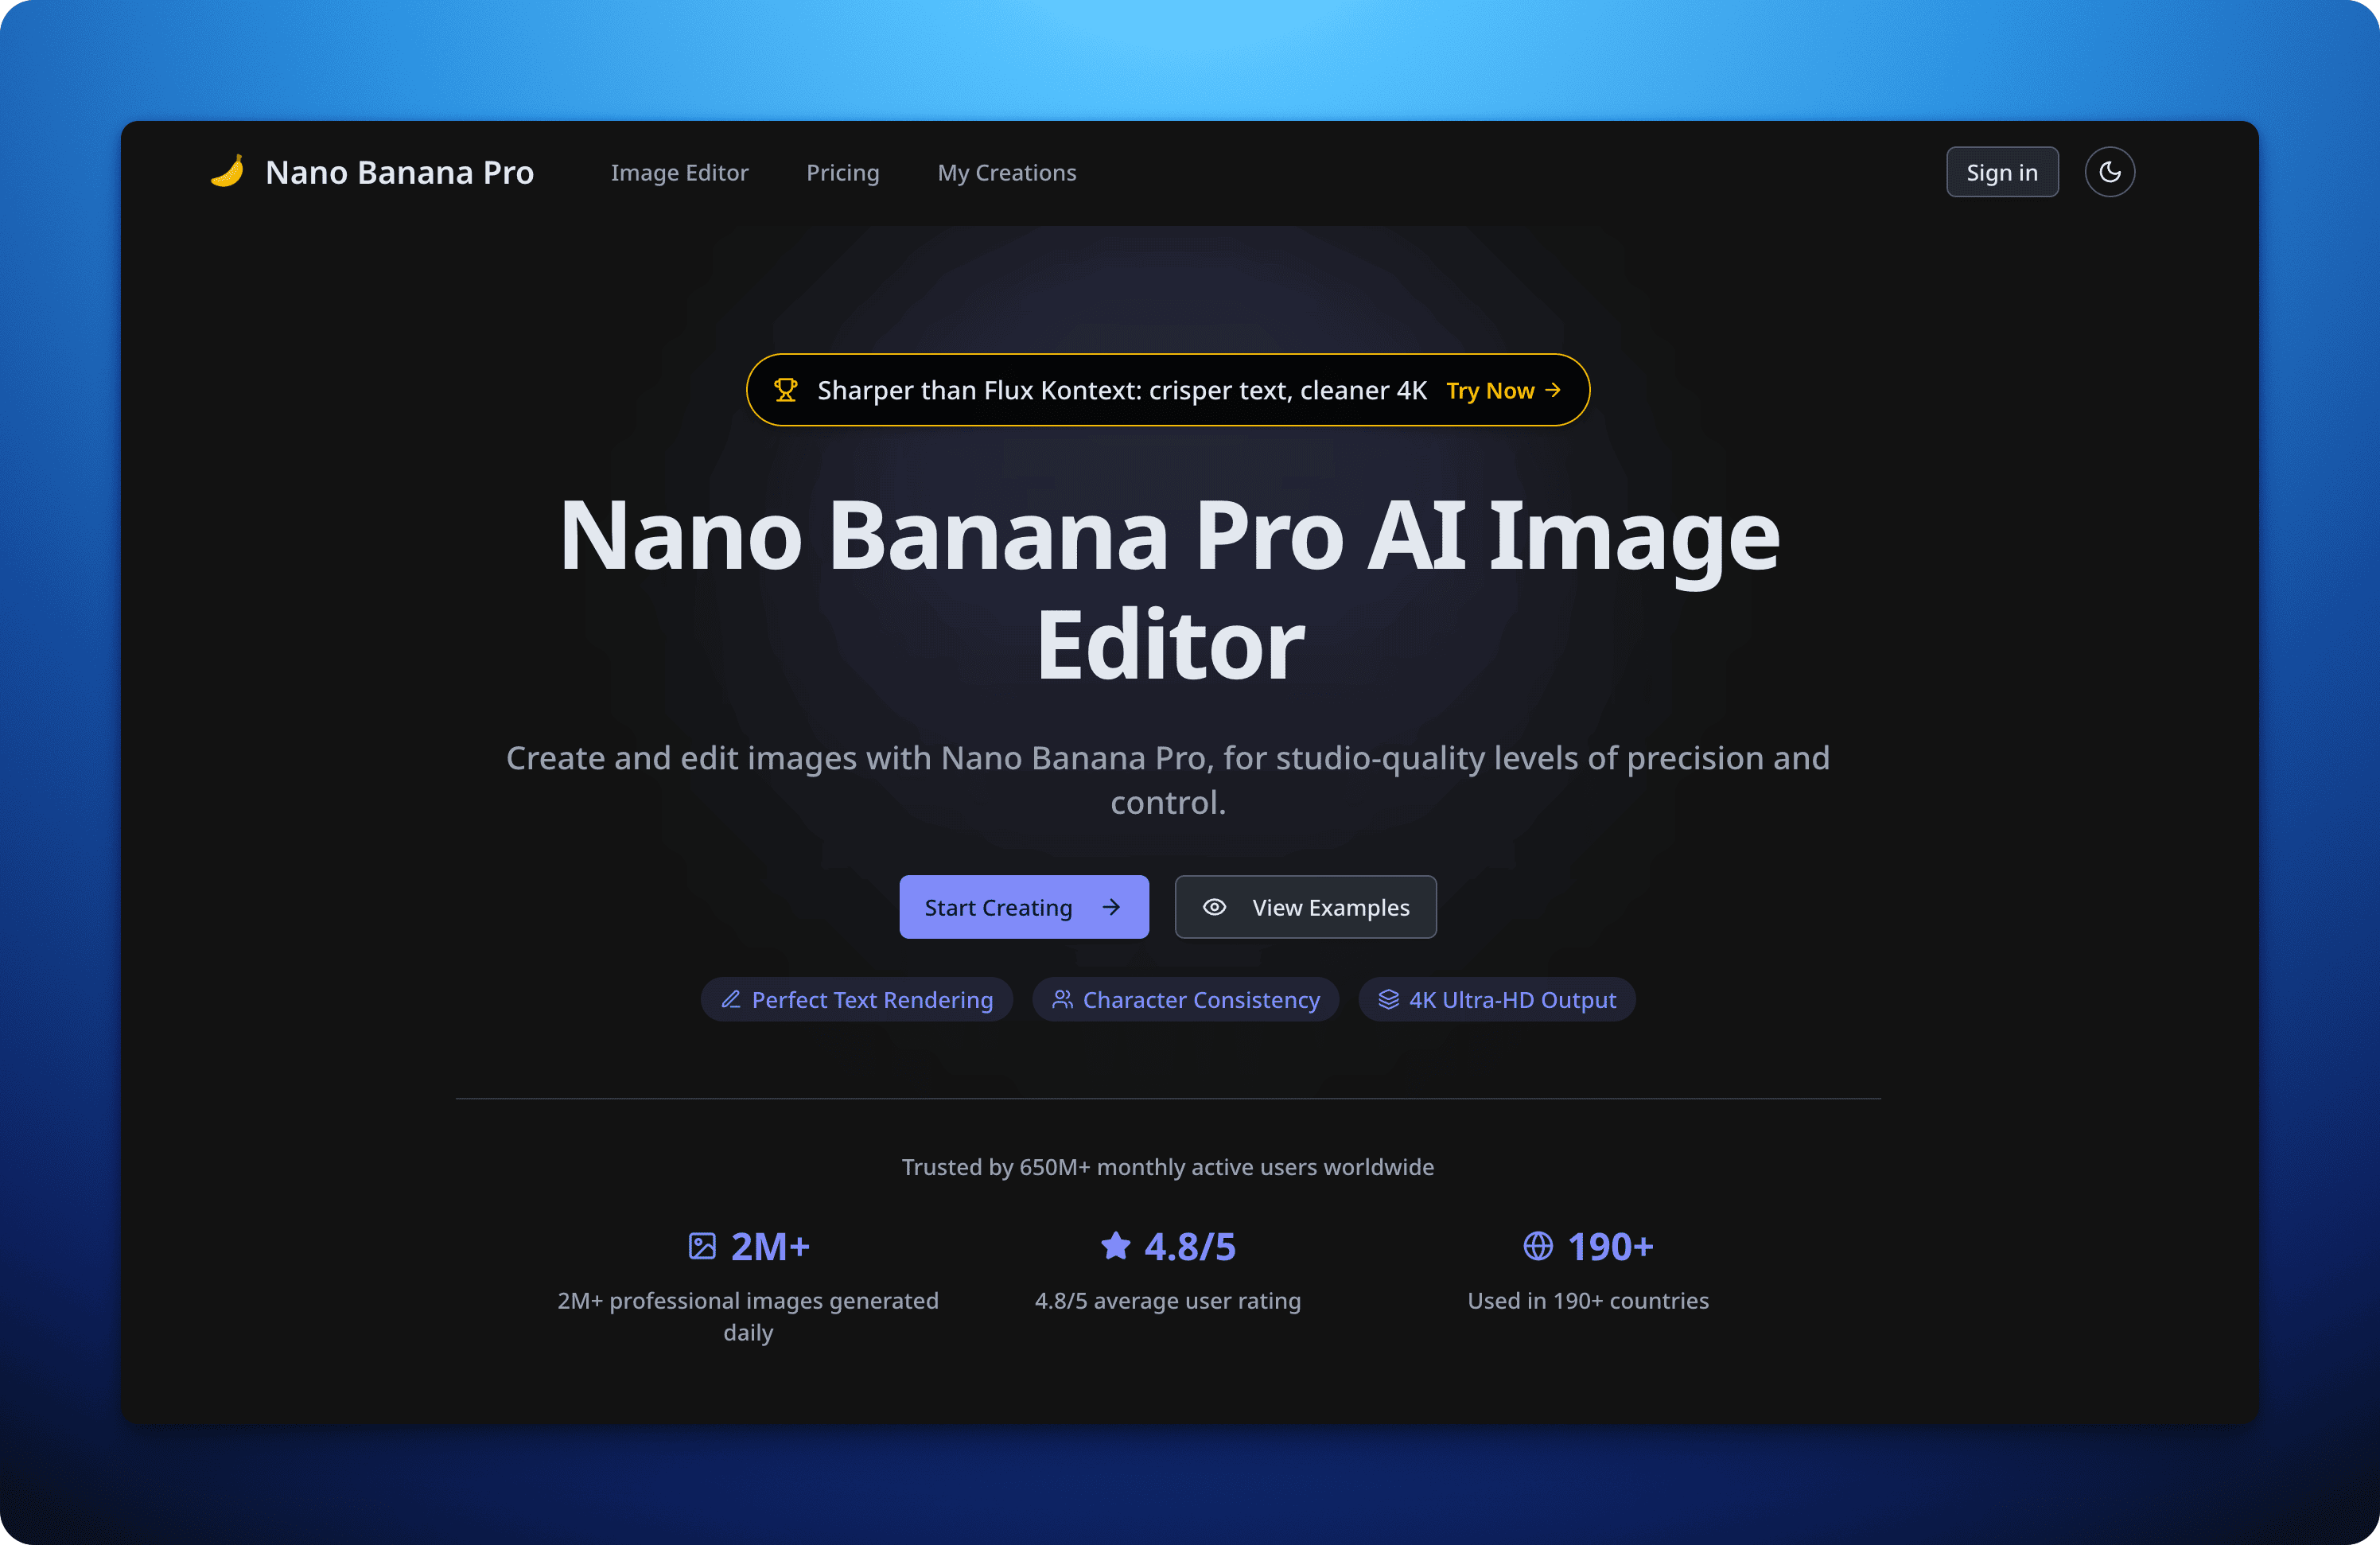Open the Pricing page
The height and width of the screenshot is (1545, 2380).
coord(843,172)
